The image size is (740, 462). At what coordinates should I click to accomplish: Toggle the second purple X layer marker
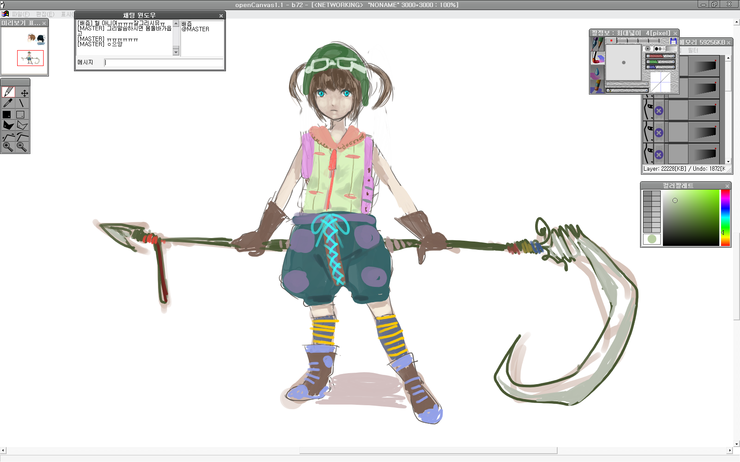[659, 133]
